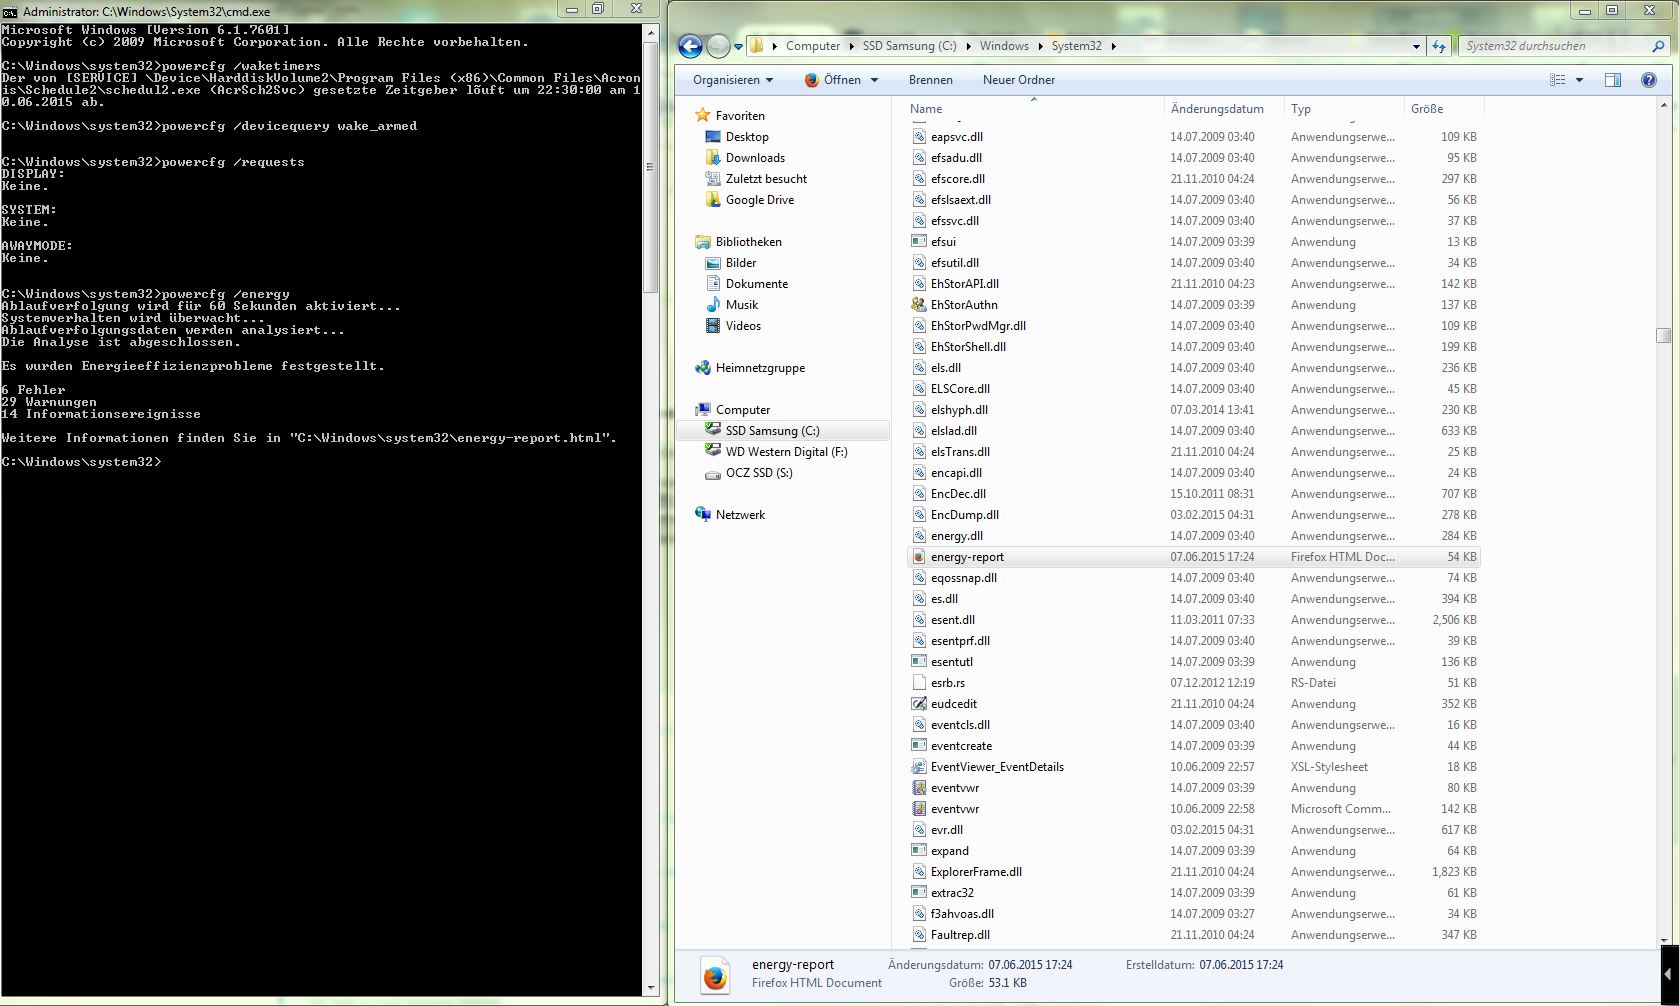Click the command prompt vertical scrollbar

(650, 500)
